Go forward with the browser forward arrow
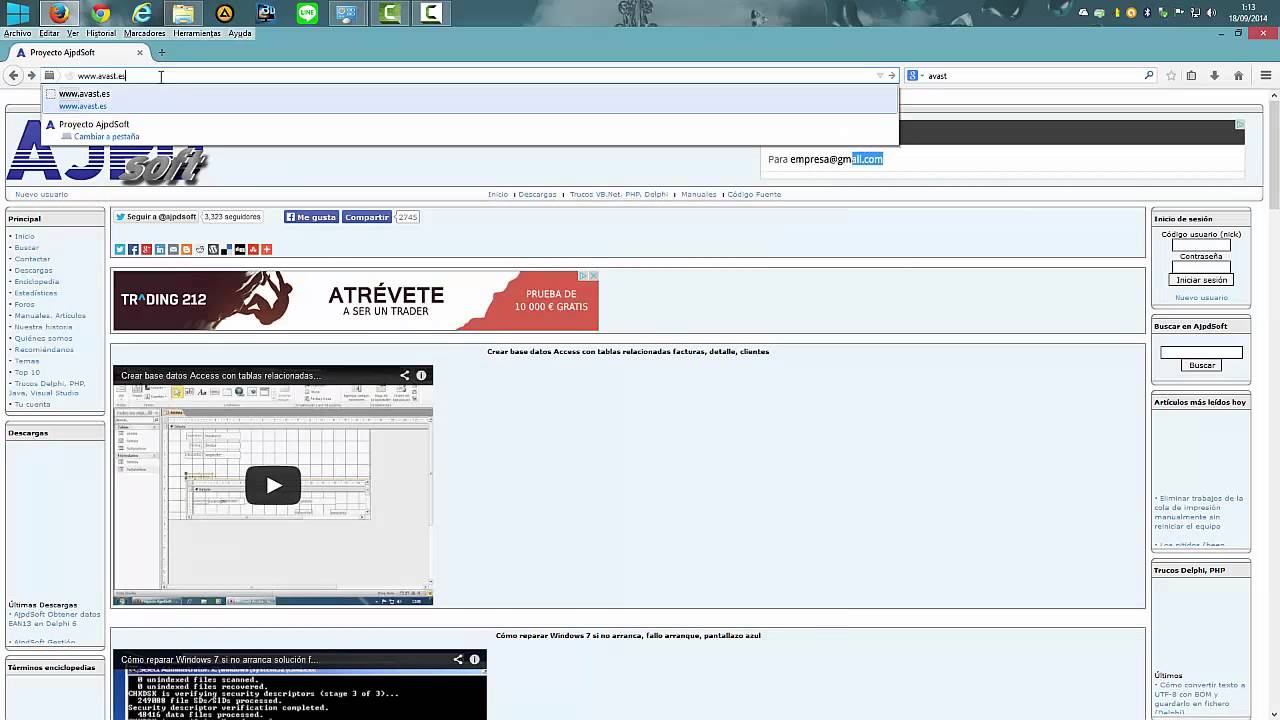Screen dimensions: 1280x720 [x=31, y=75]
